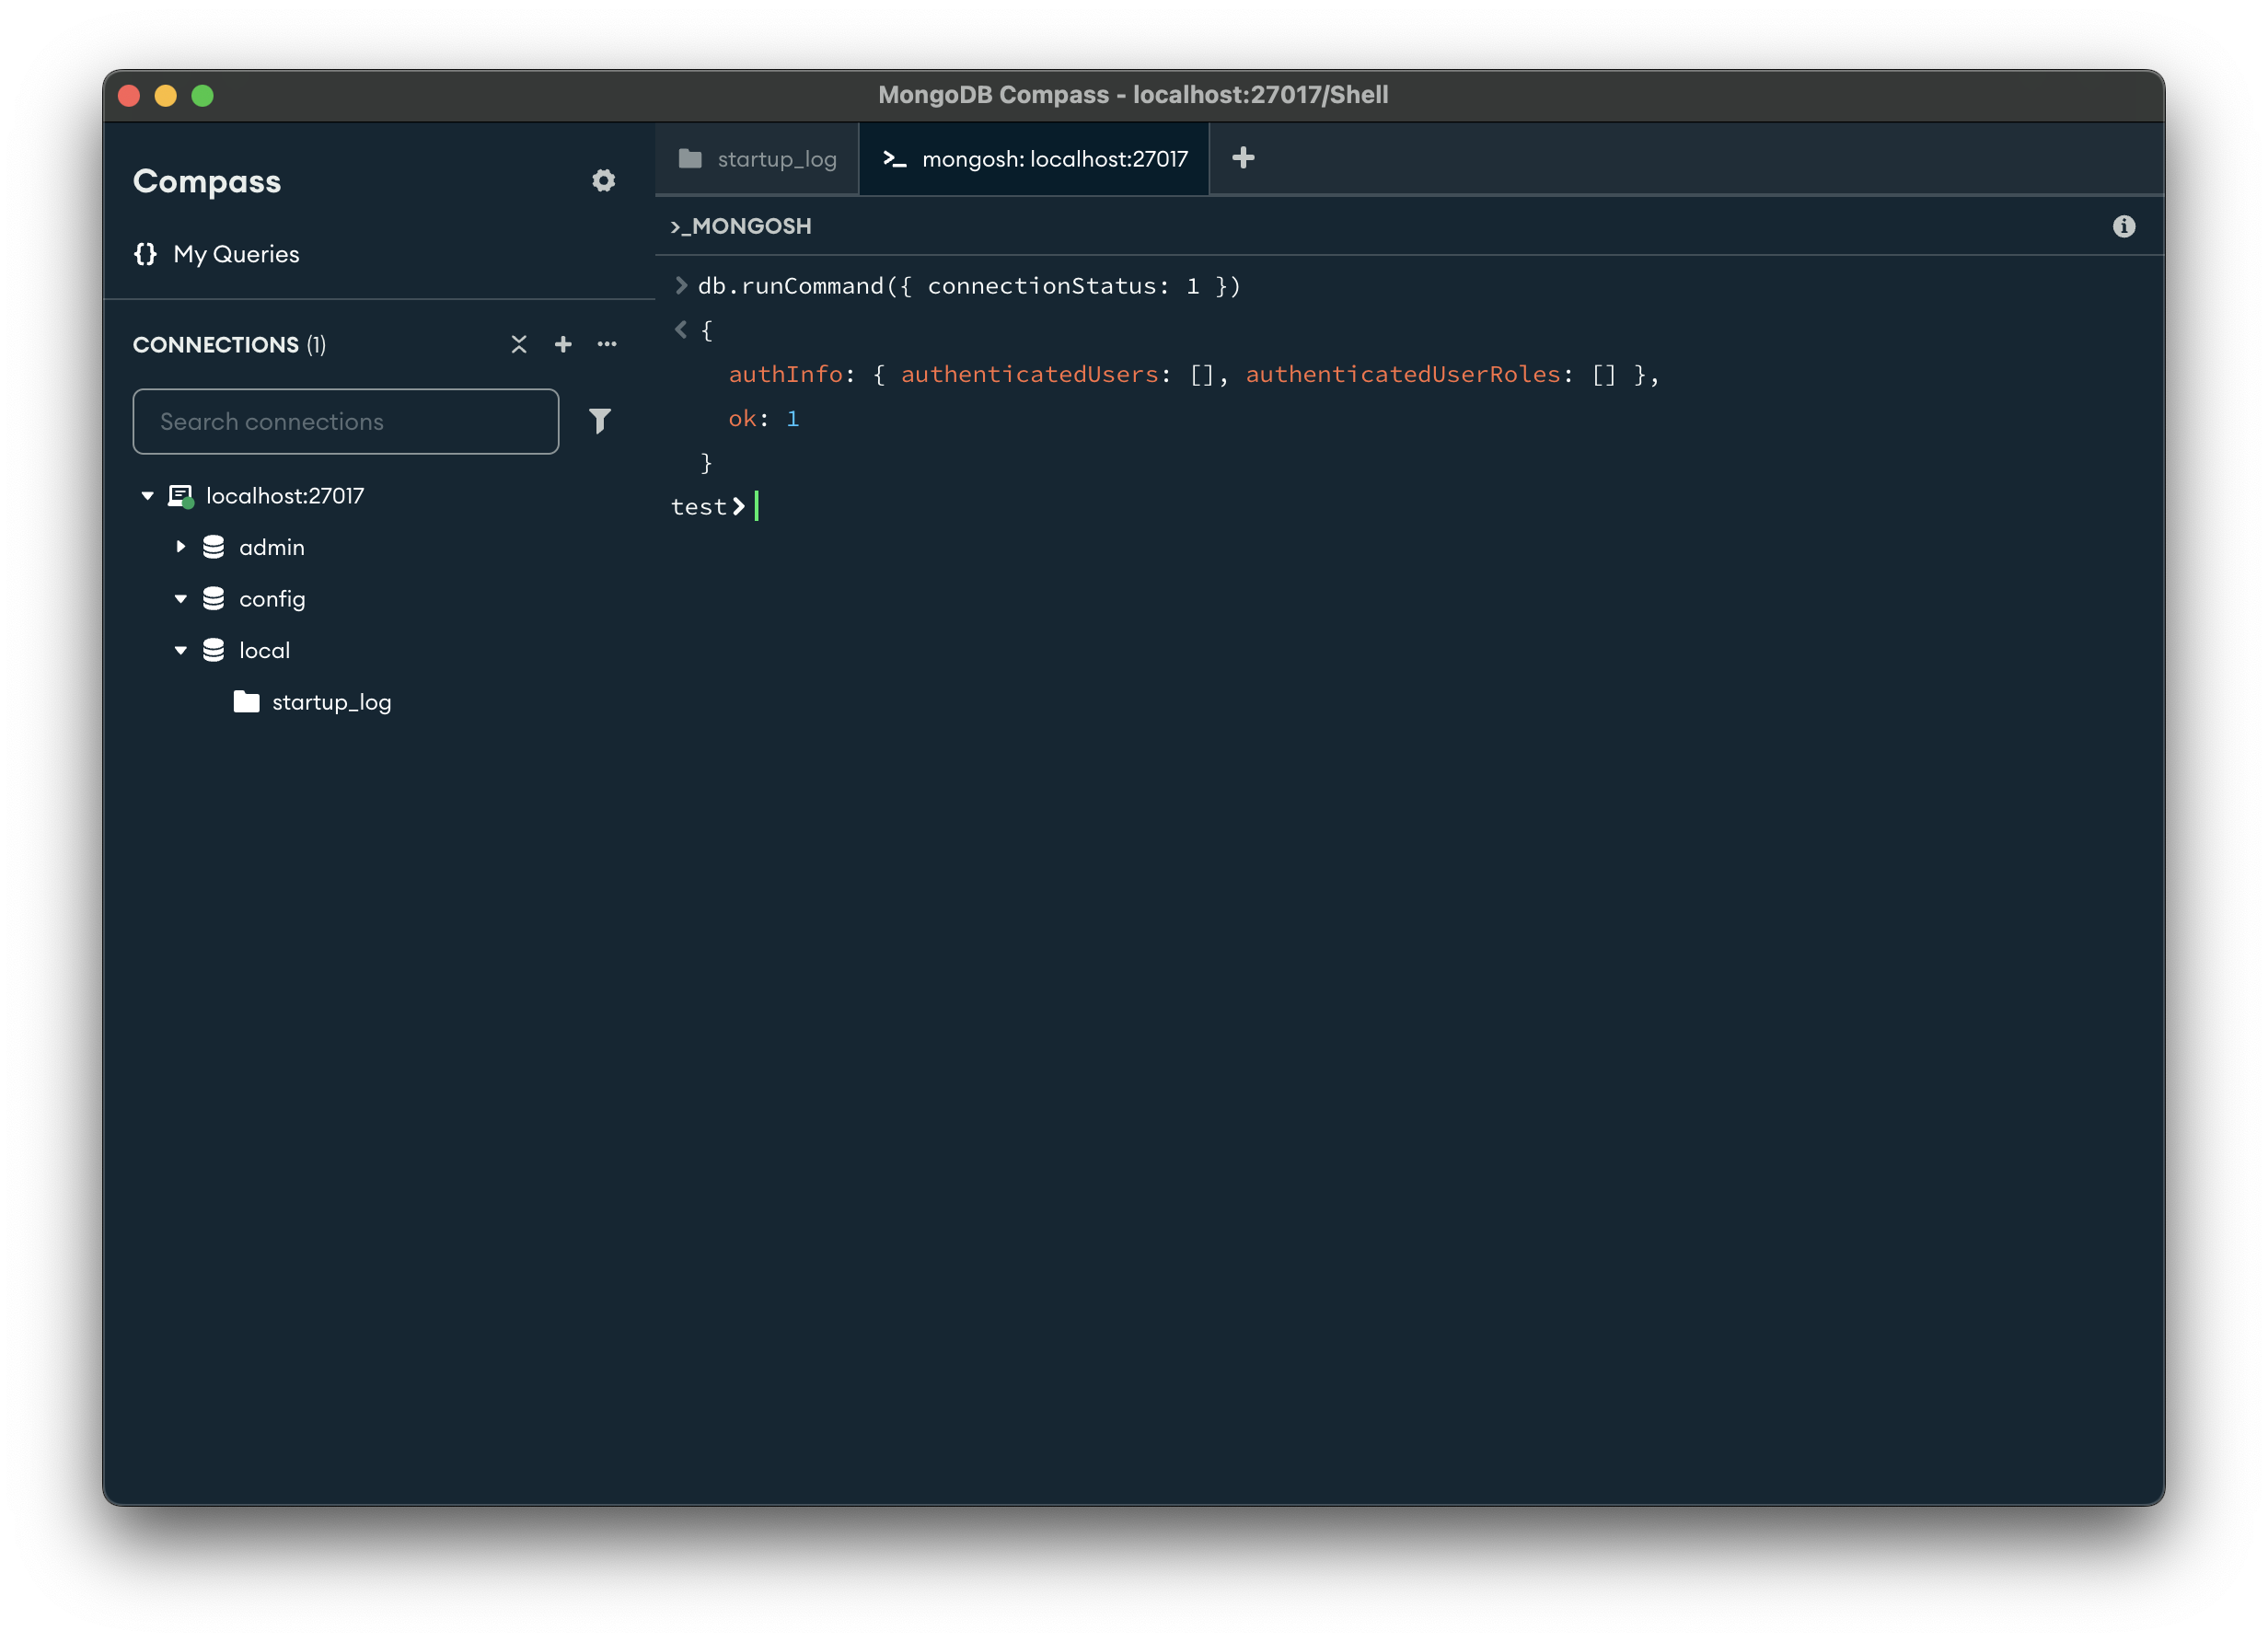Image resolution: width=2268 pixels, height=1642 pixels.
Task: Click the authenticatedUsers key in output
Action: (x=1030, y=375)
